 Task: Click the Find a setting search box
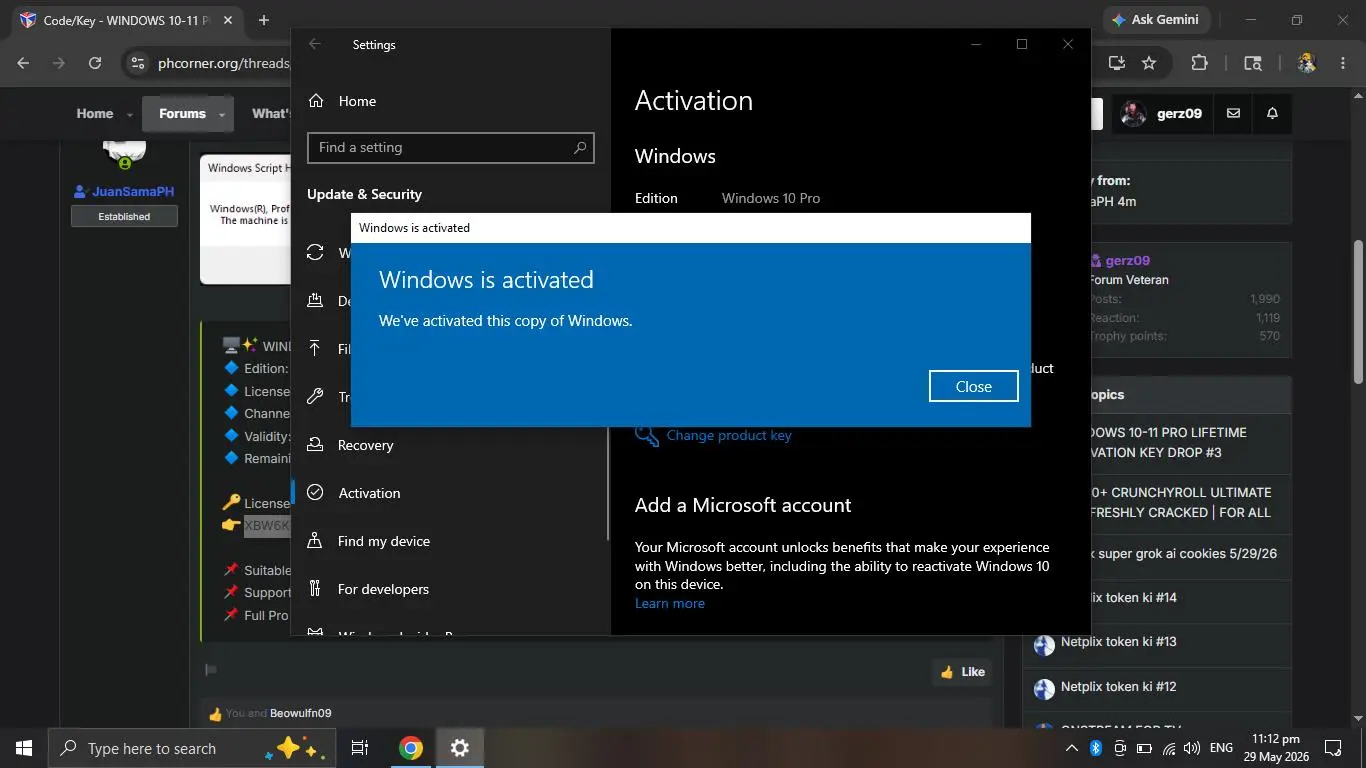[x=450, y=147]
